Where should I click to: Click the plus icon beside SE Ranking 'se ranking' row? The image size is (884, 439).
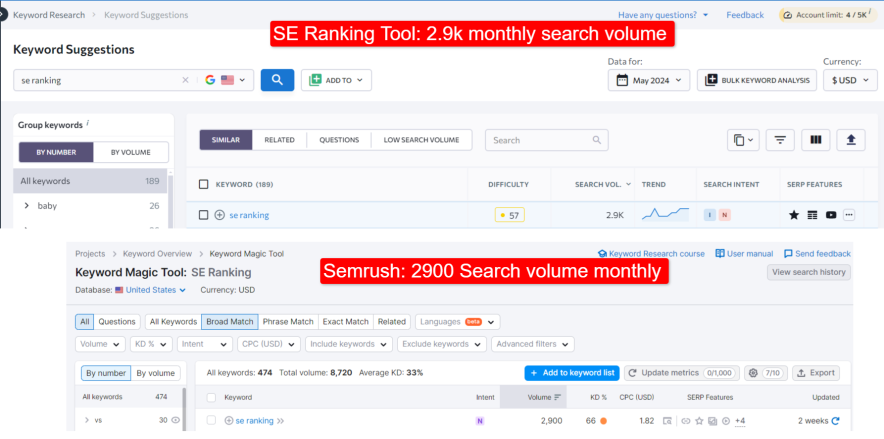tap(220, 215)
